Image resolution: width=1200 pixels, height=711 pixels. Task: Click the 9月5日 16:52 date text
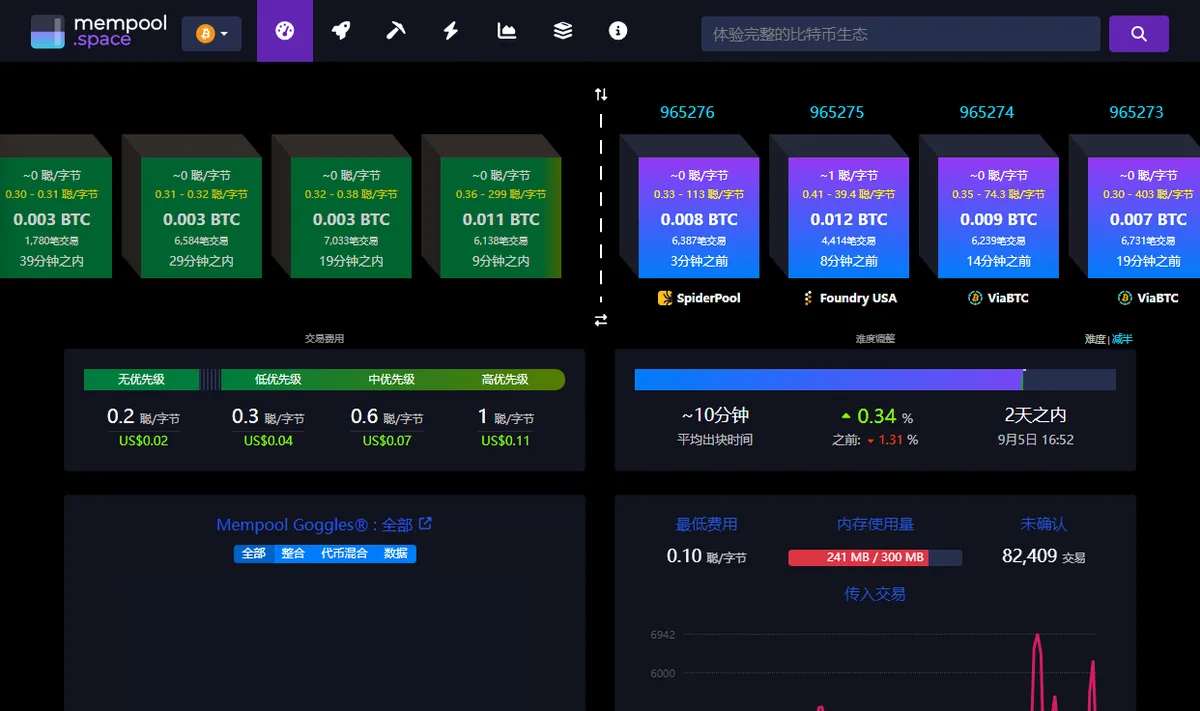click(x=1036, y=440)
